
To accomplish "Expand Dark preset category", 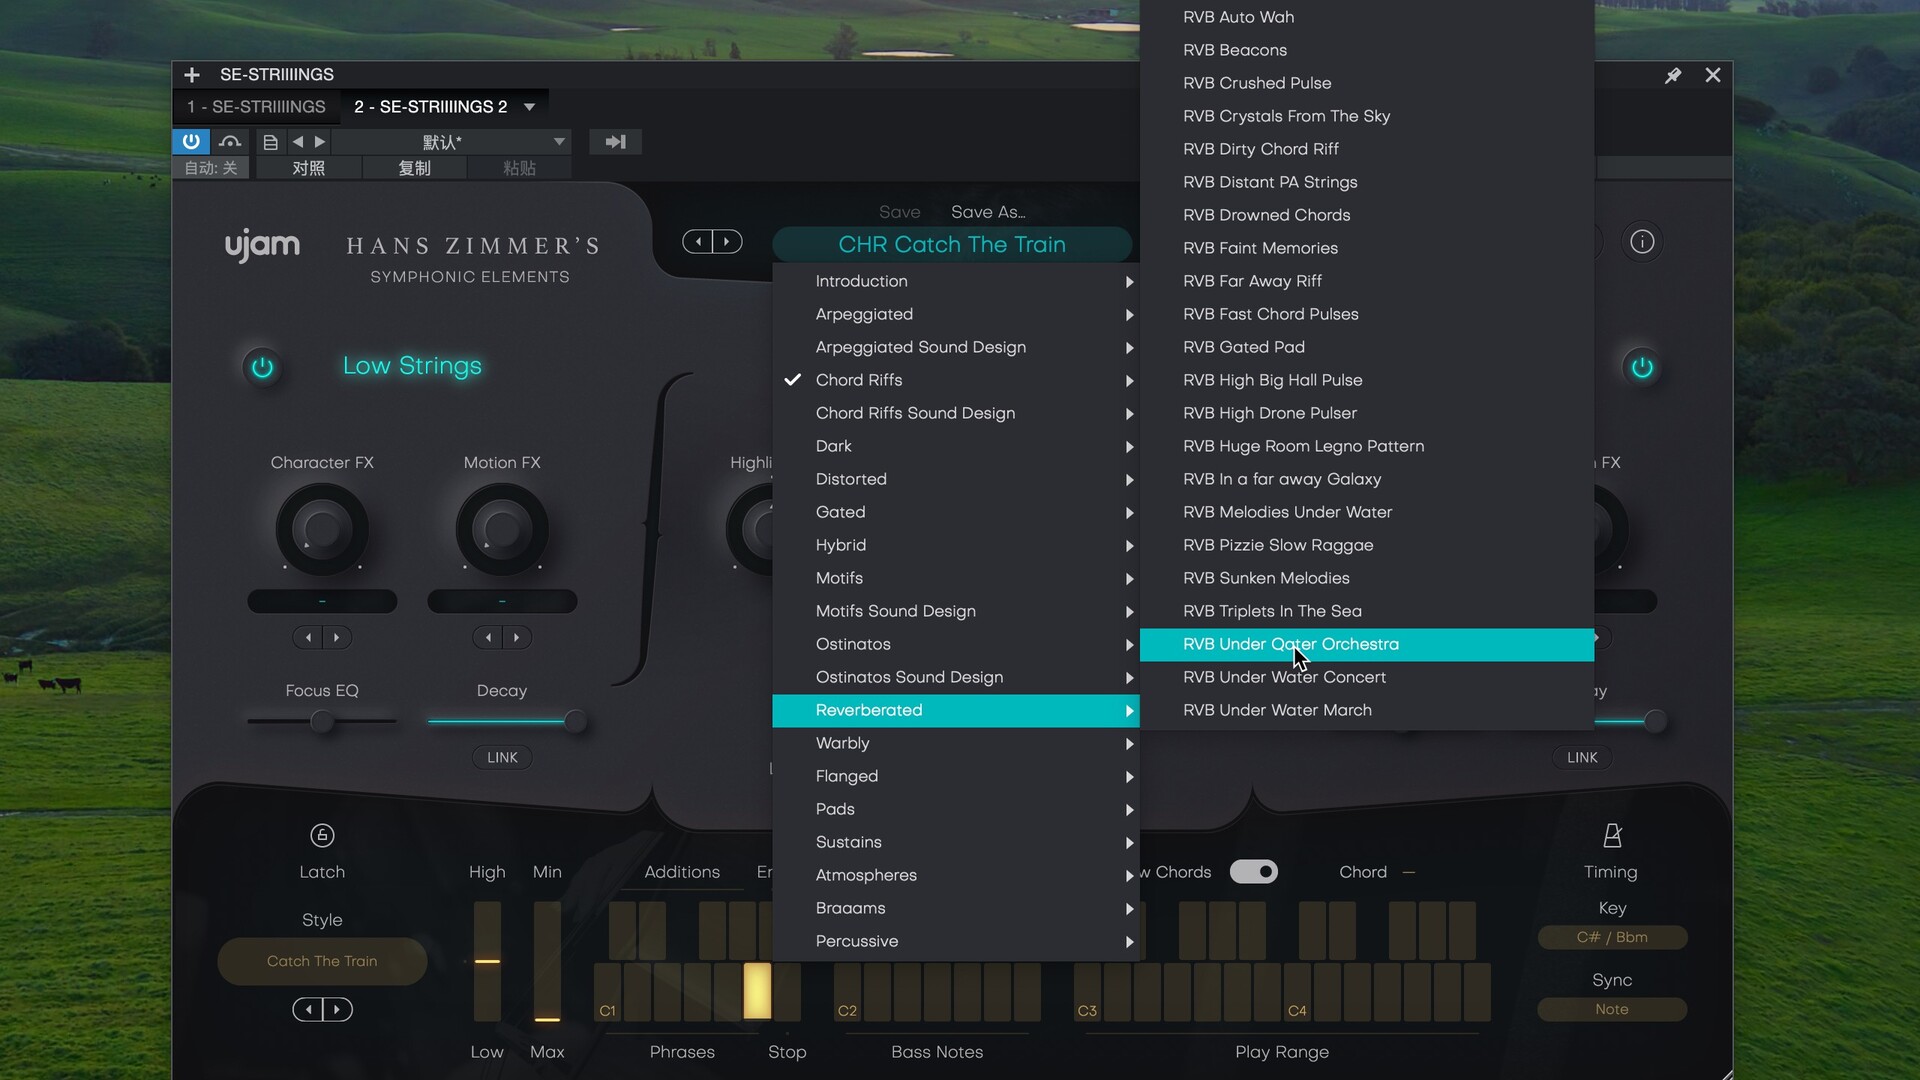I will point(956,447).
